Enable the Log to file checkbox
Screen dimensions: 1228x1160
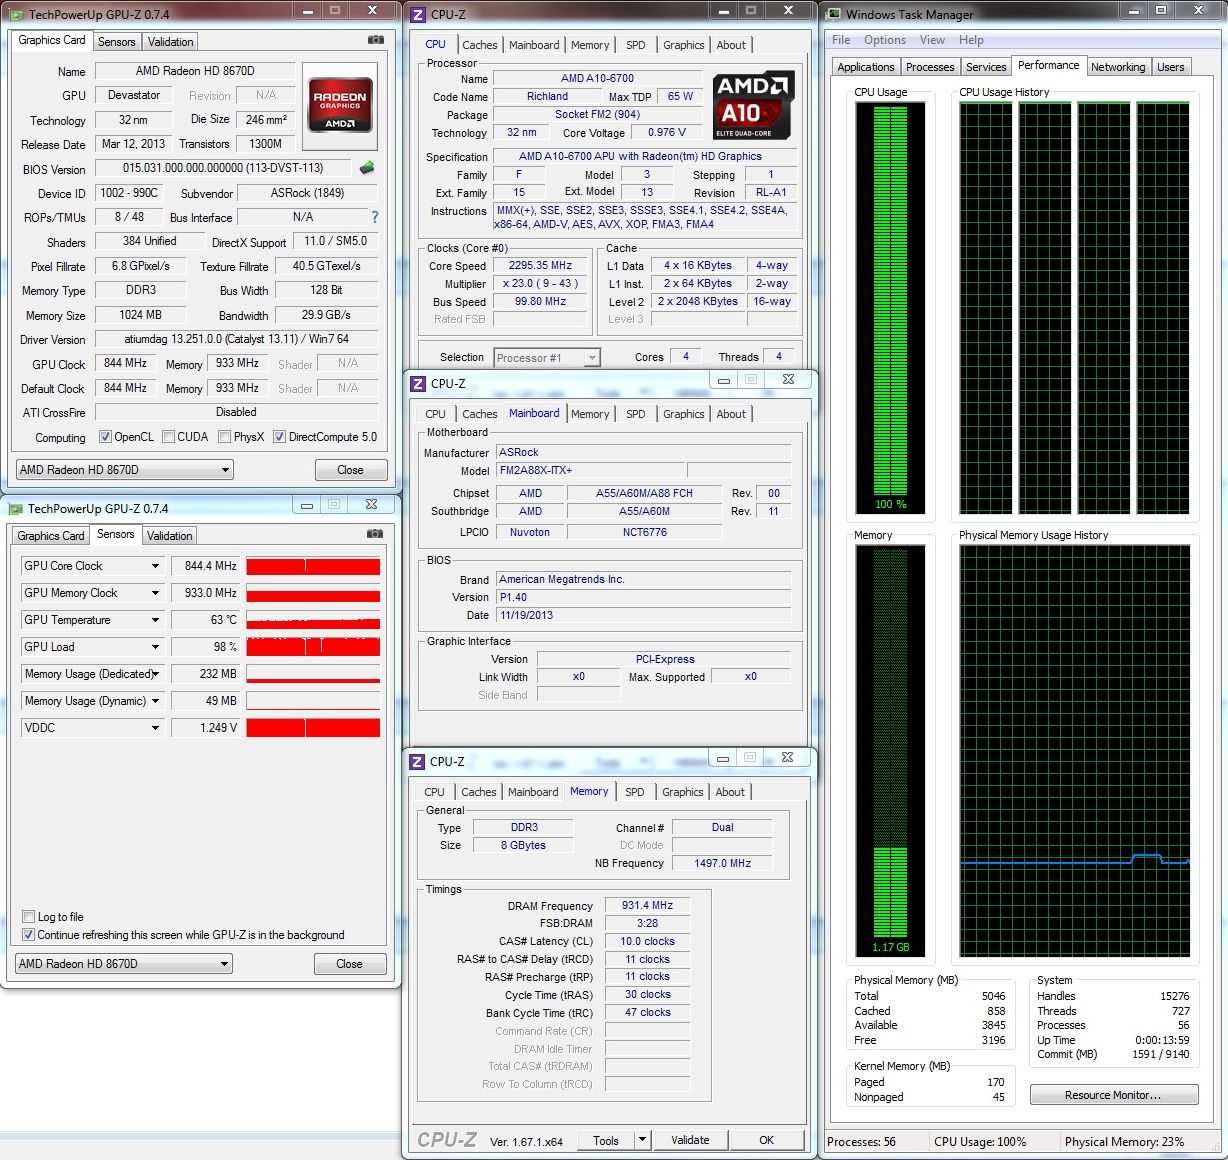tap(28, 917)
